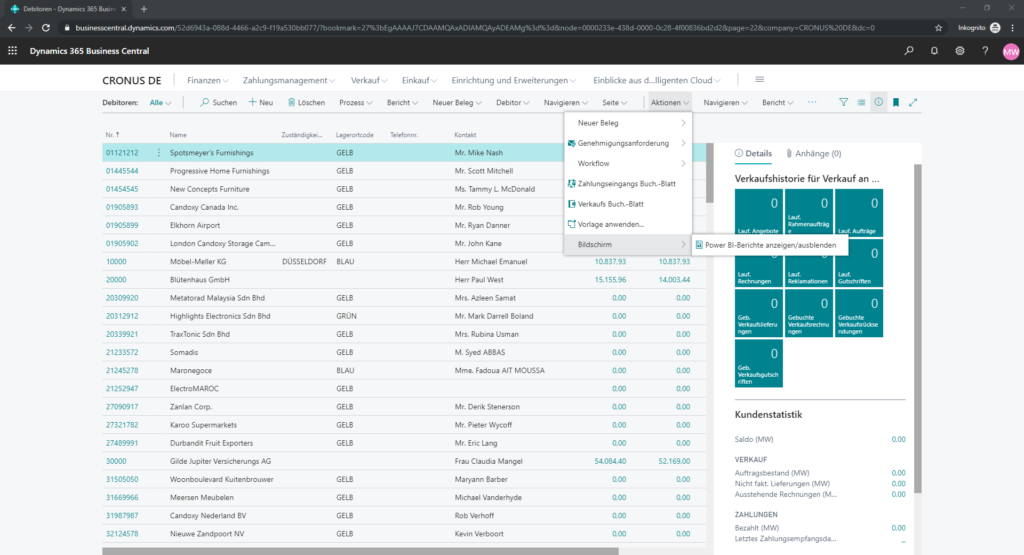Image resolution: width=1024 pixels, height=555 pixels.
Task: Click the FactBox pane vertical scrollbar
Action: [918, 328]
